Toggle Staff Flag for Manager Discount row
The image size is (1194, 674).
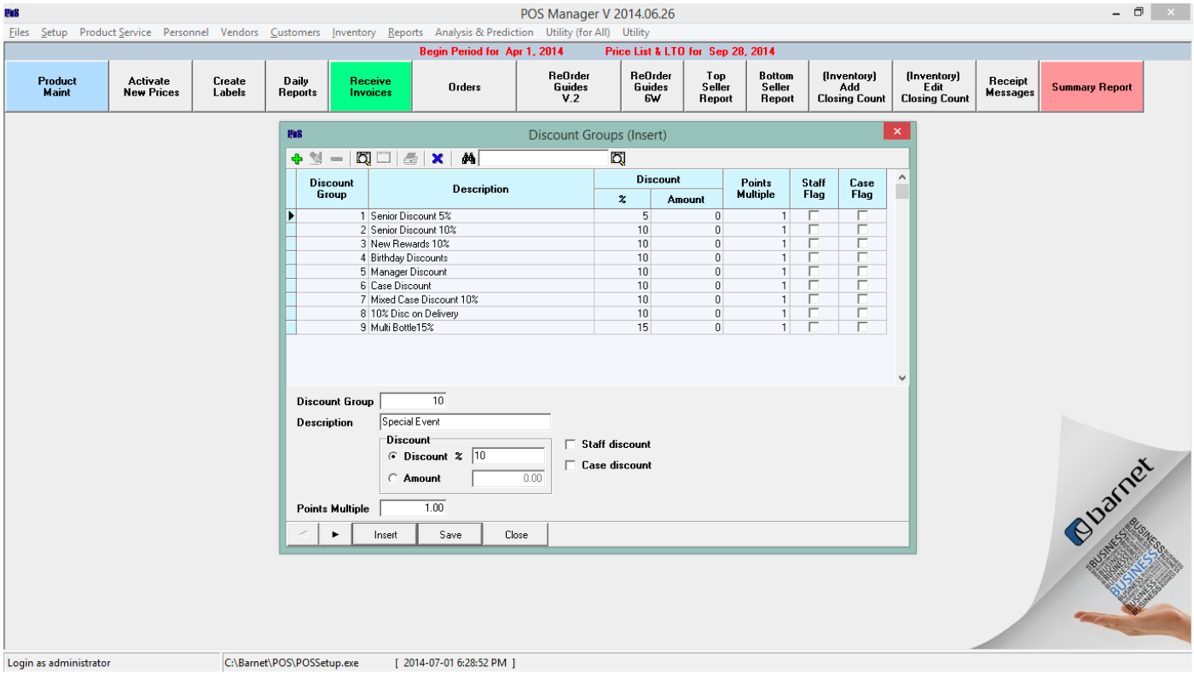point(814,272)
